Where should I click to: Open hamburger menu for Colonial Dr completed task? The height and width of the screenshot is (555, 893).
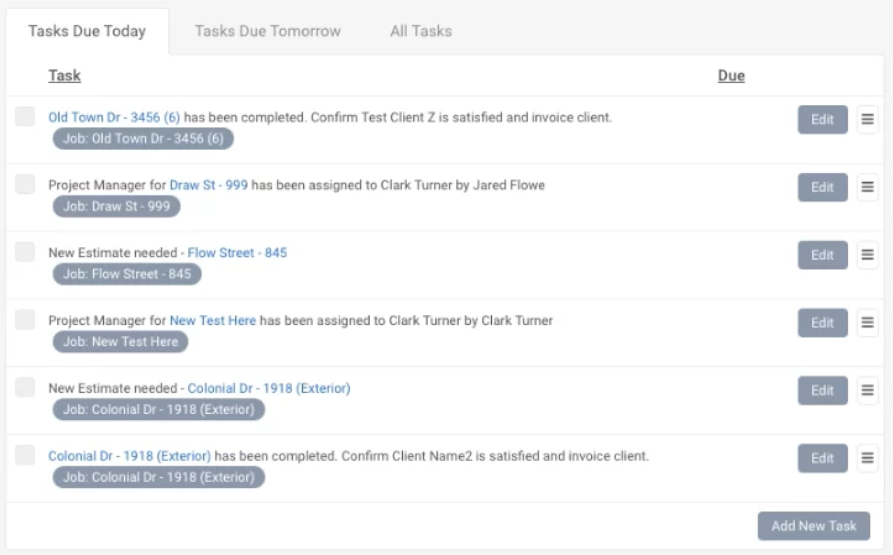867,458
